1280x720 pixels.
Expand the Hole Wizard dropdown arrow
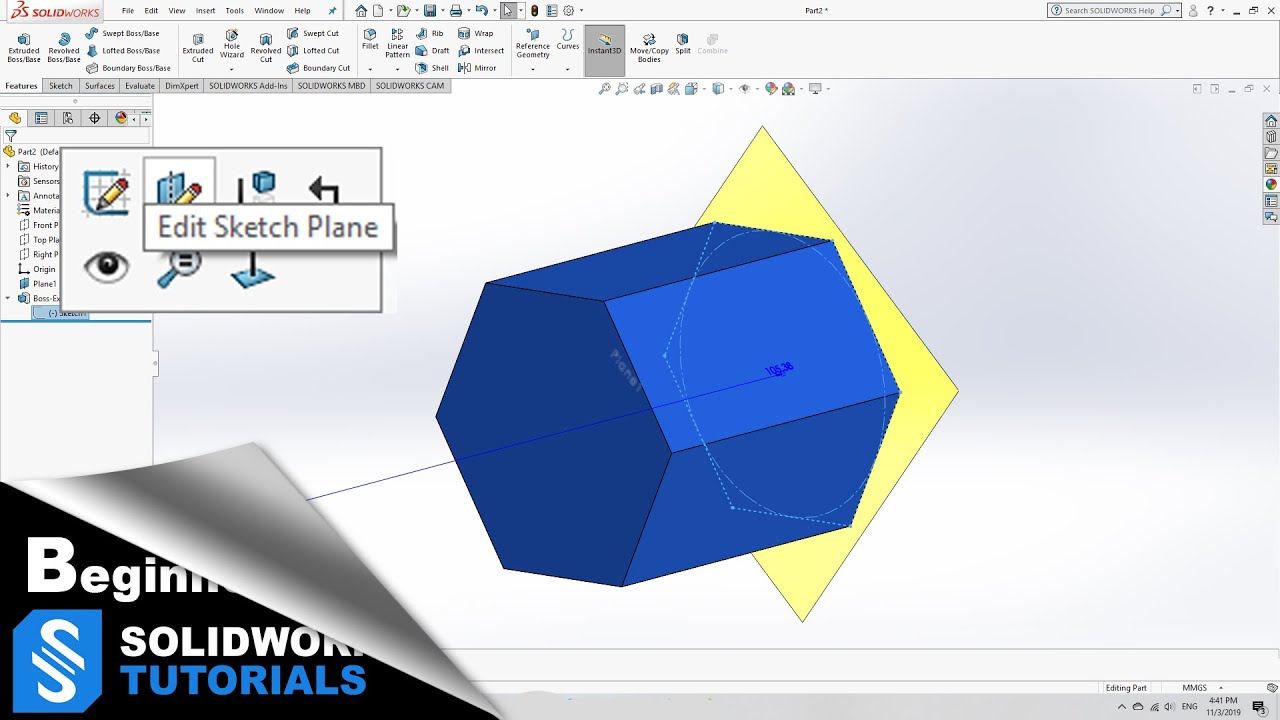point(232,69)
